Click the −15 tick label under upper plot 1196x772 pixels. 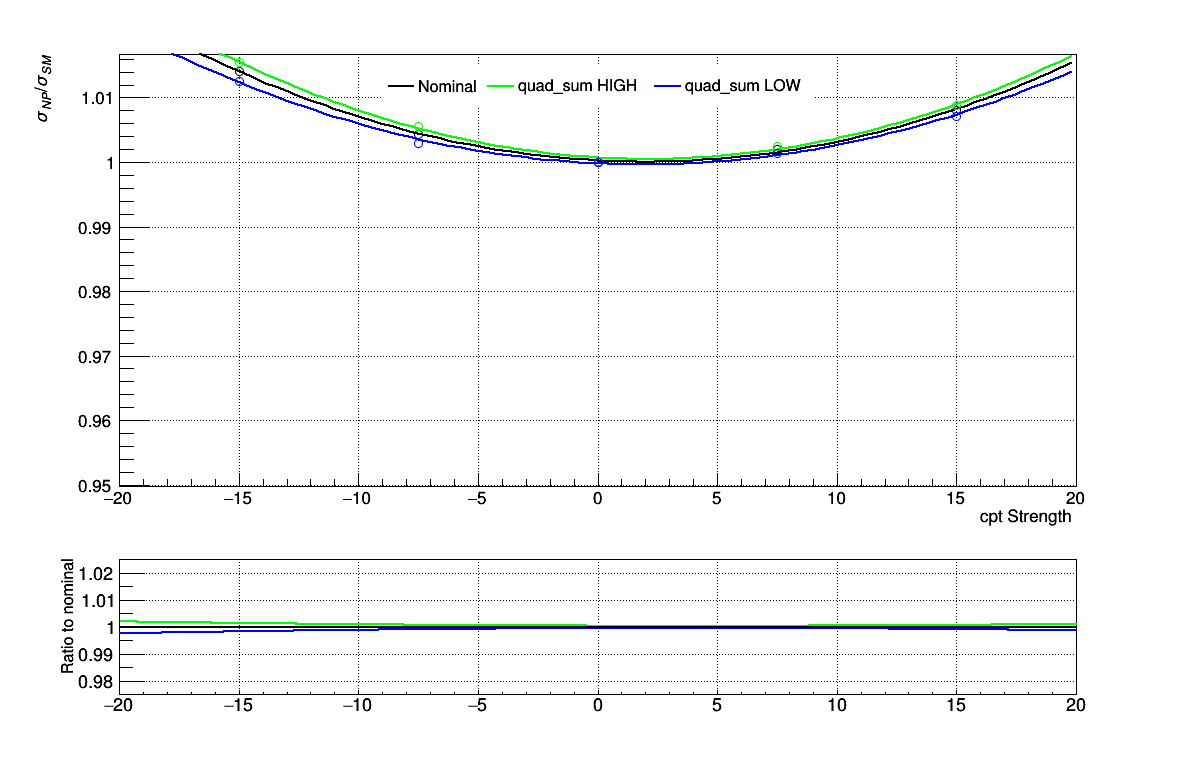tap(237, 499)
